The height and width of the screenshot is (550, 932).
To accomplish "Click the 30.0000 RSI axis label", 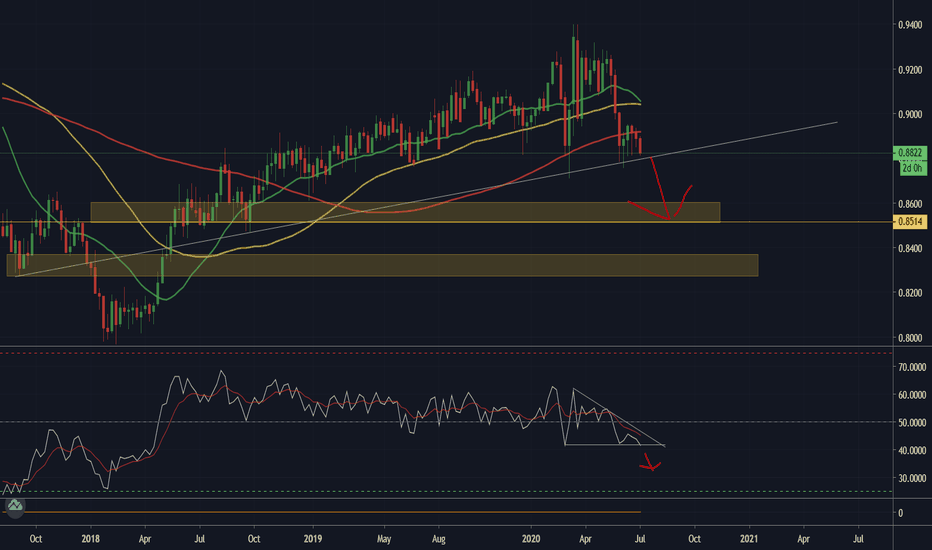I will (x=912, y=478).
